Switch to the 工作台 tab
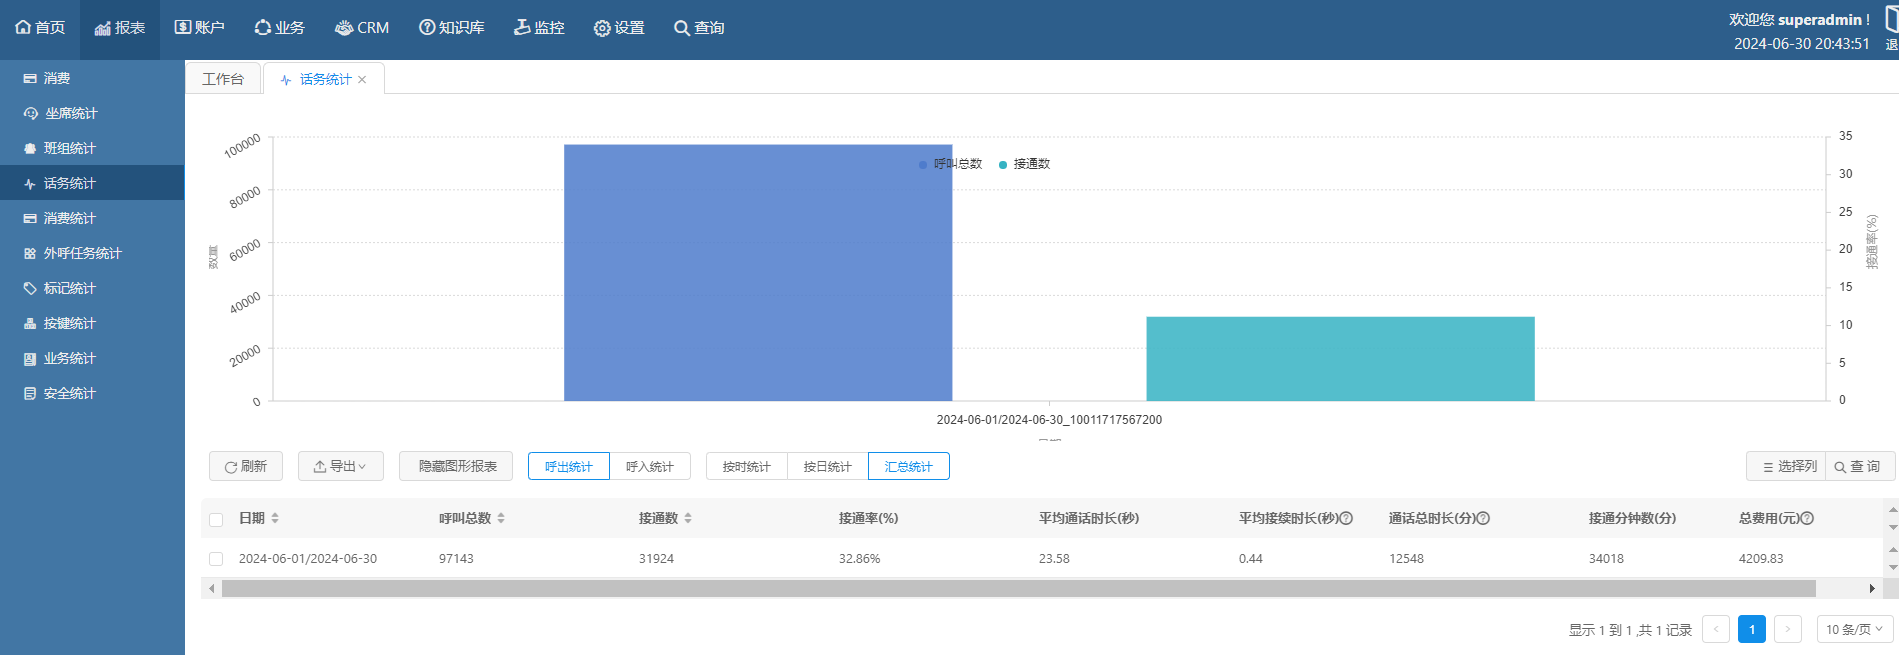 pos(223,79)
